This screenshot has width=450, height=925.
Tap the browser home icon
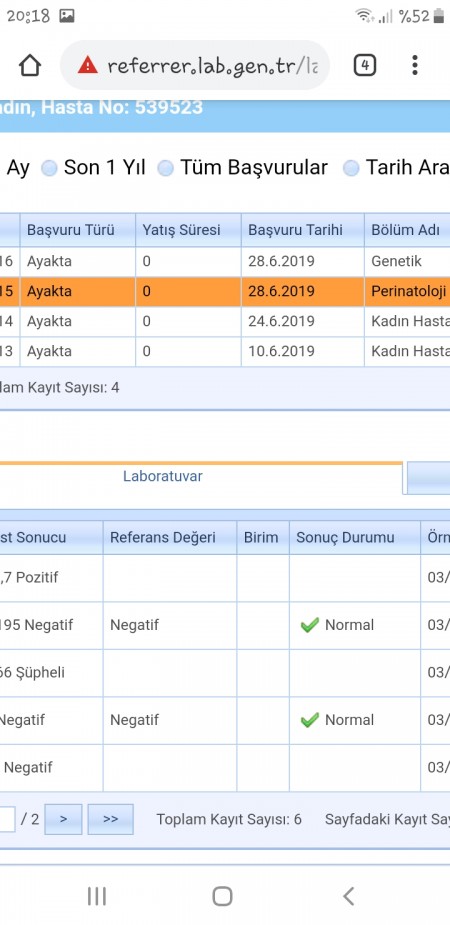pos(30,65)
